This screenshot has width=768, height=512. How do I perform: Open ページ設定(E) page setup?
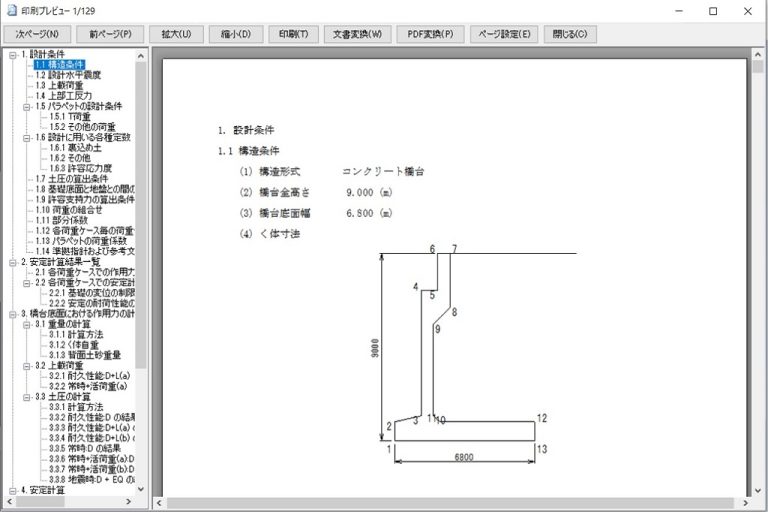point(504,33)
